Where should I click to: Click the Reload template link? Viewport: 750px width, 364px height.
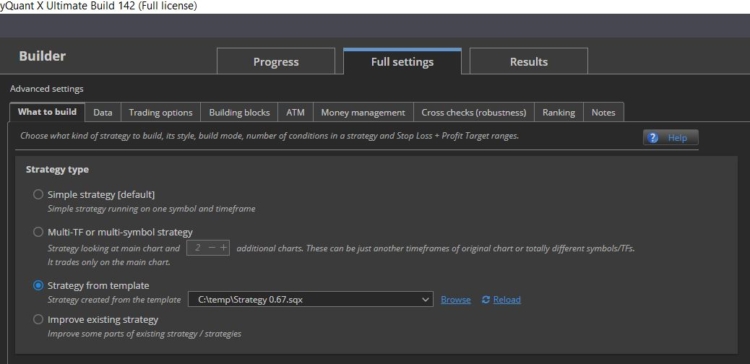(x=507, y=300)
